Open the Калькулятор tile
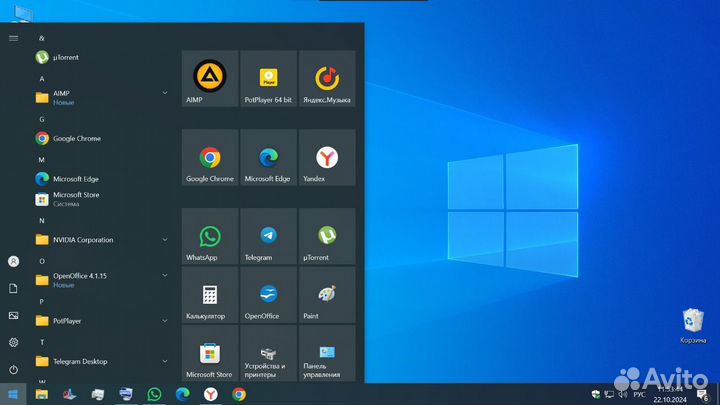 (x=210, y=295)
